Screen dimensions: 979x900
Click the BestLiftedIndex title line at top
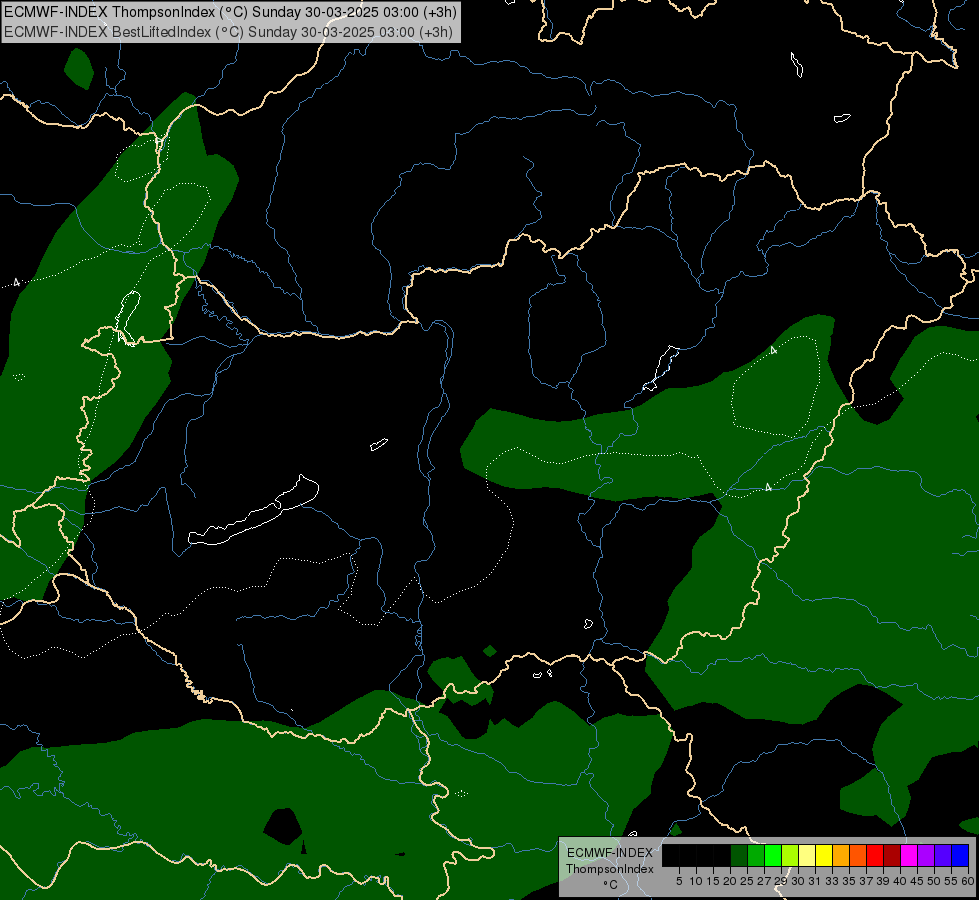coord(229,32)
